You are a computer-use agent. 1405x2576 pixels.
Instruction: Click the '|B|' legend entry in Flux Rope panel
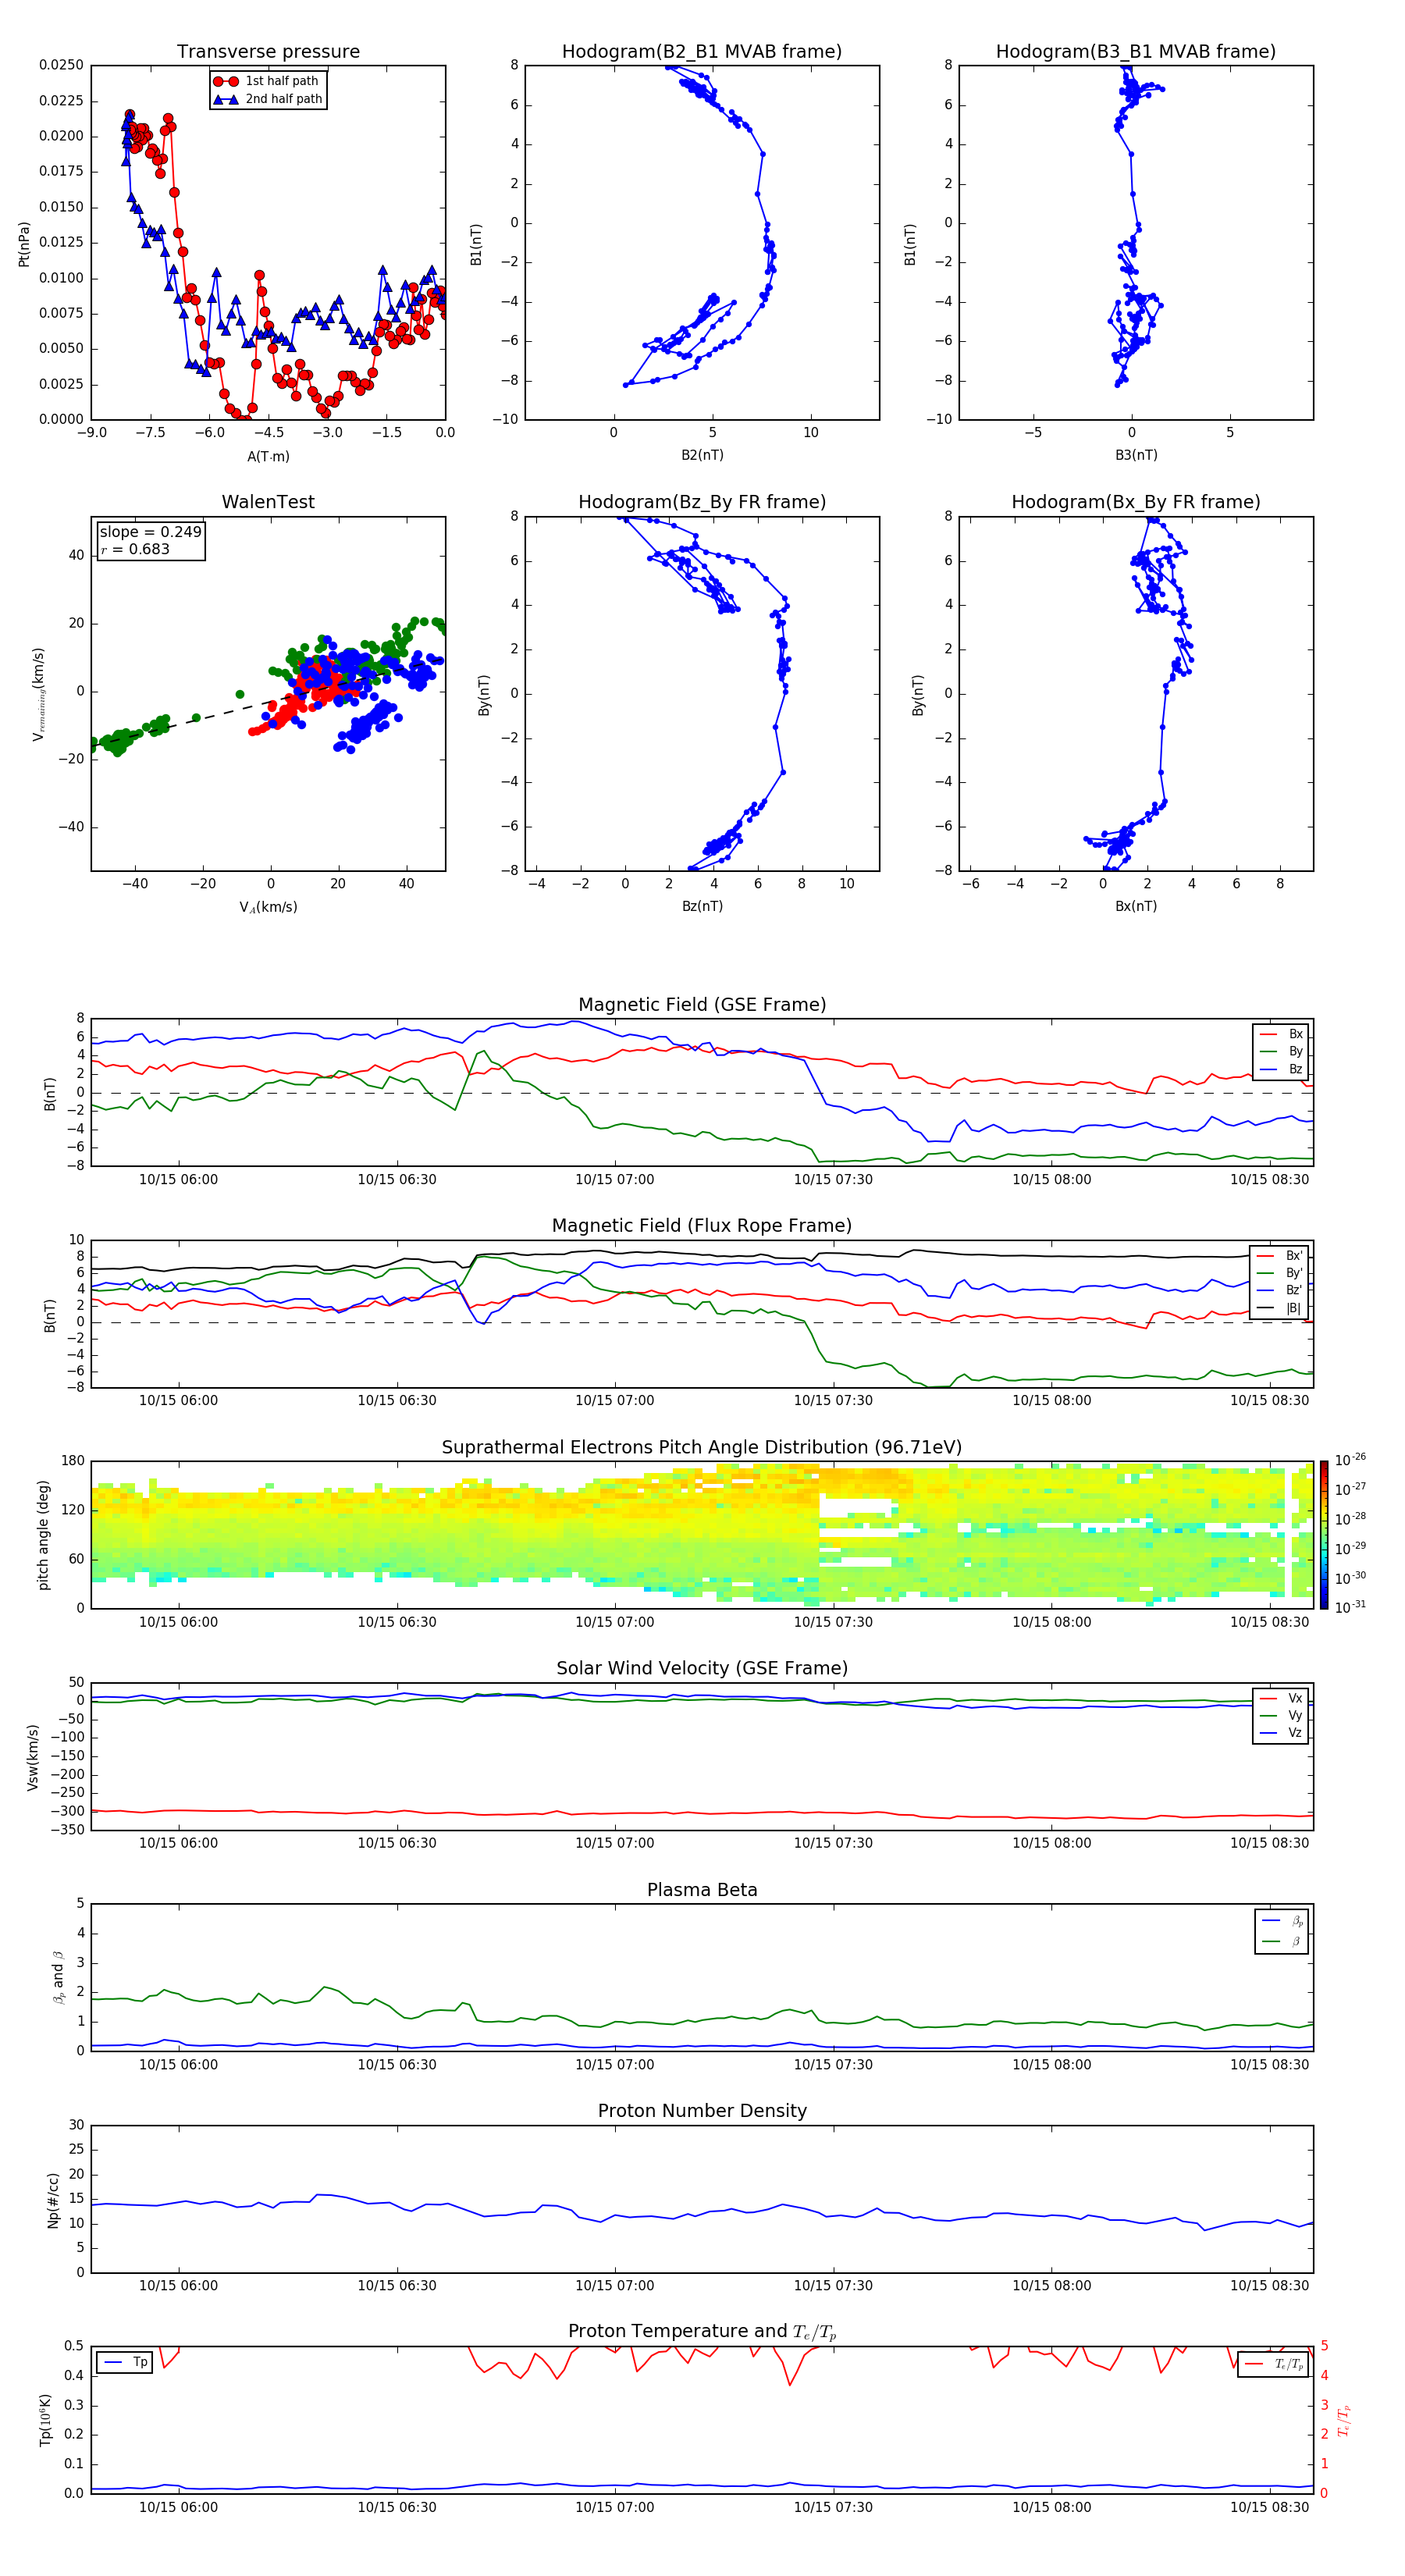click(x=1279, y=1308)
